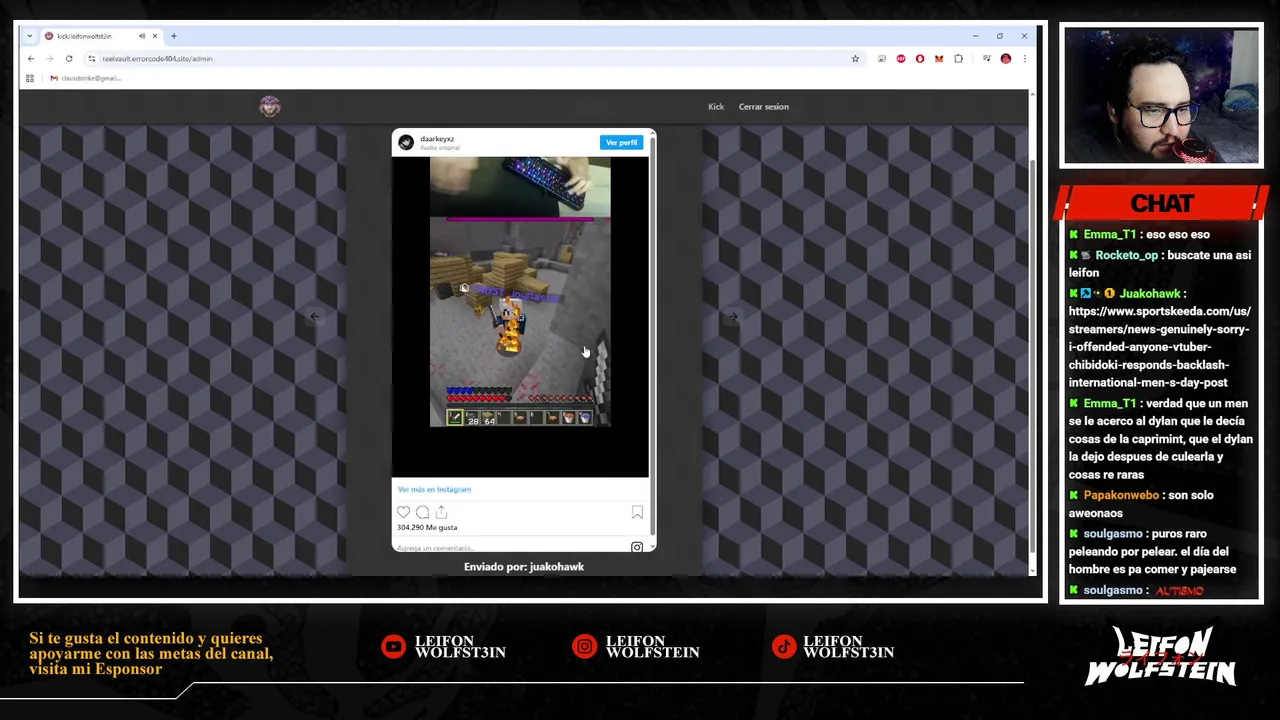This screenshot has width=1280, height=720.
Task: Click the Instagram LEIFON WOLFSTEIN icon
Action: (584, 647)
